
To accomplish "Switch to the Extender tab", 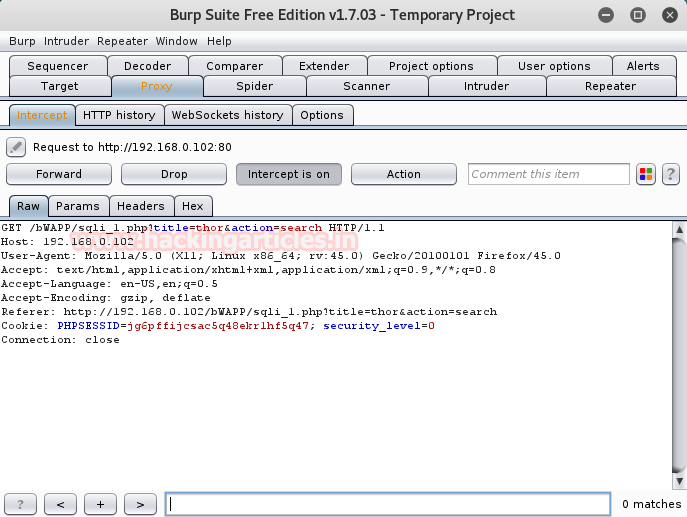I will (324, 66).
